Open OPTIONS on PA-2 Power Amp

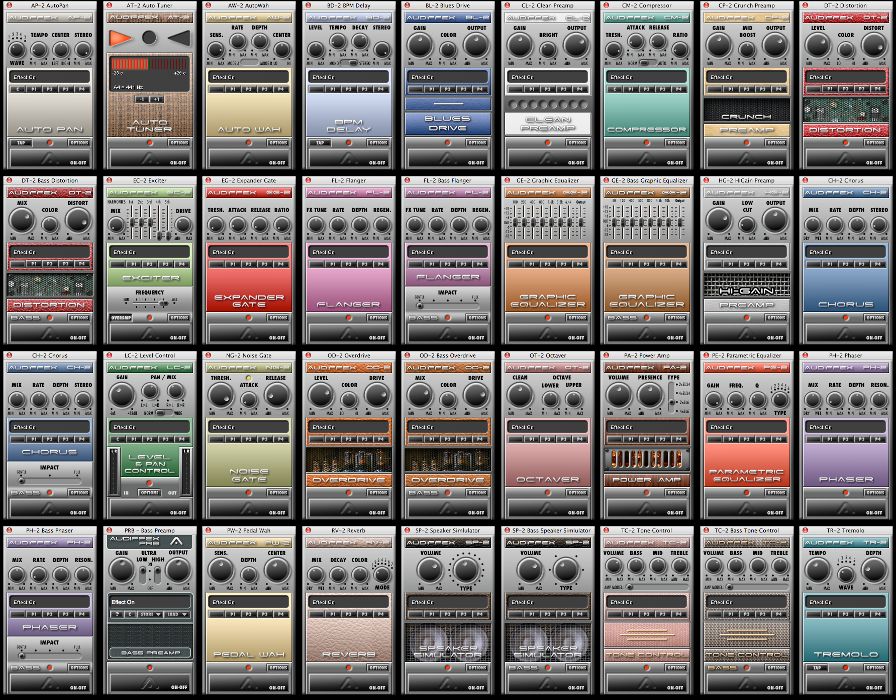click(x=676, y=493)
